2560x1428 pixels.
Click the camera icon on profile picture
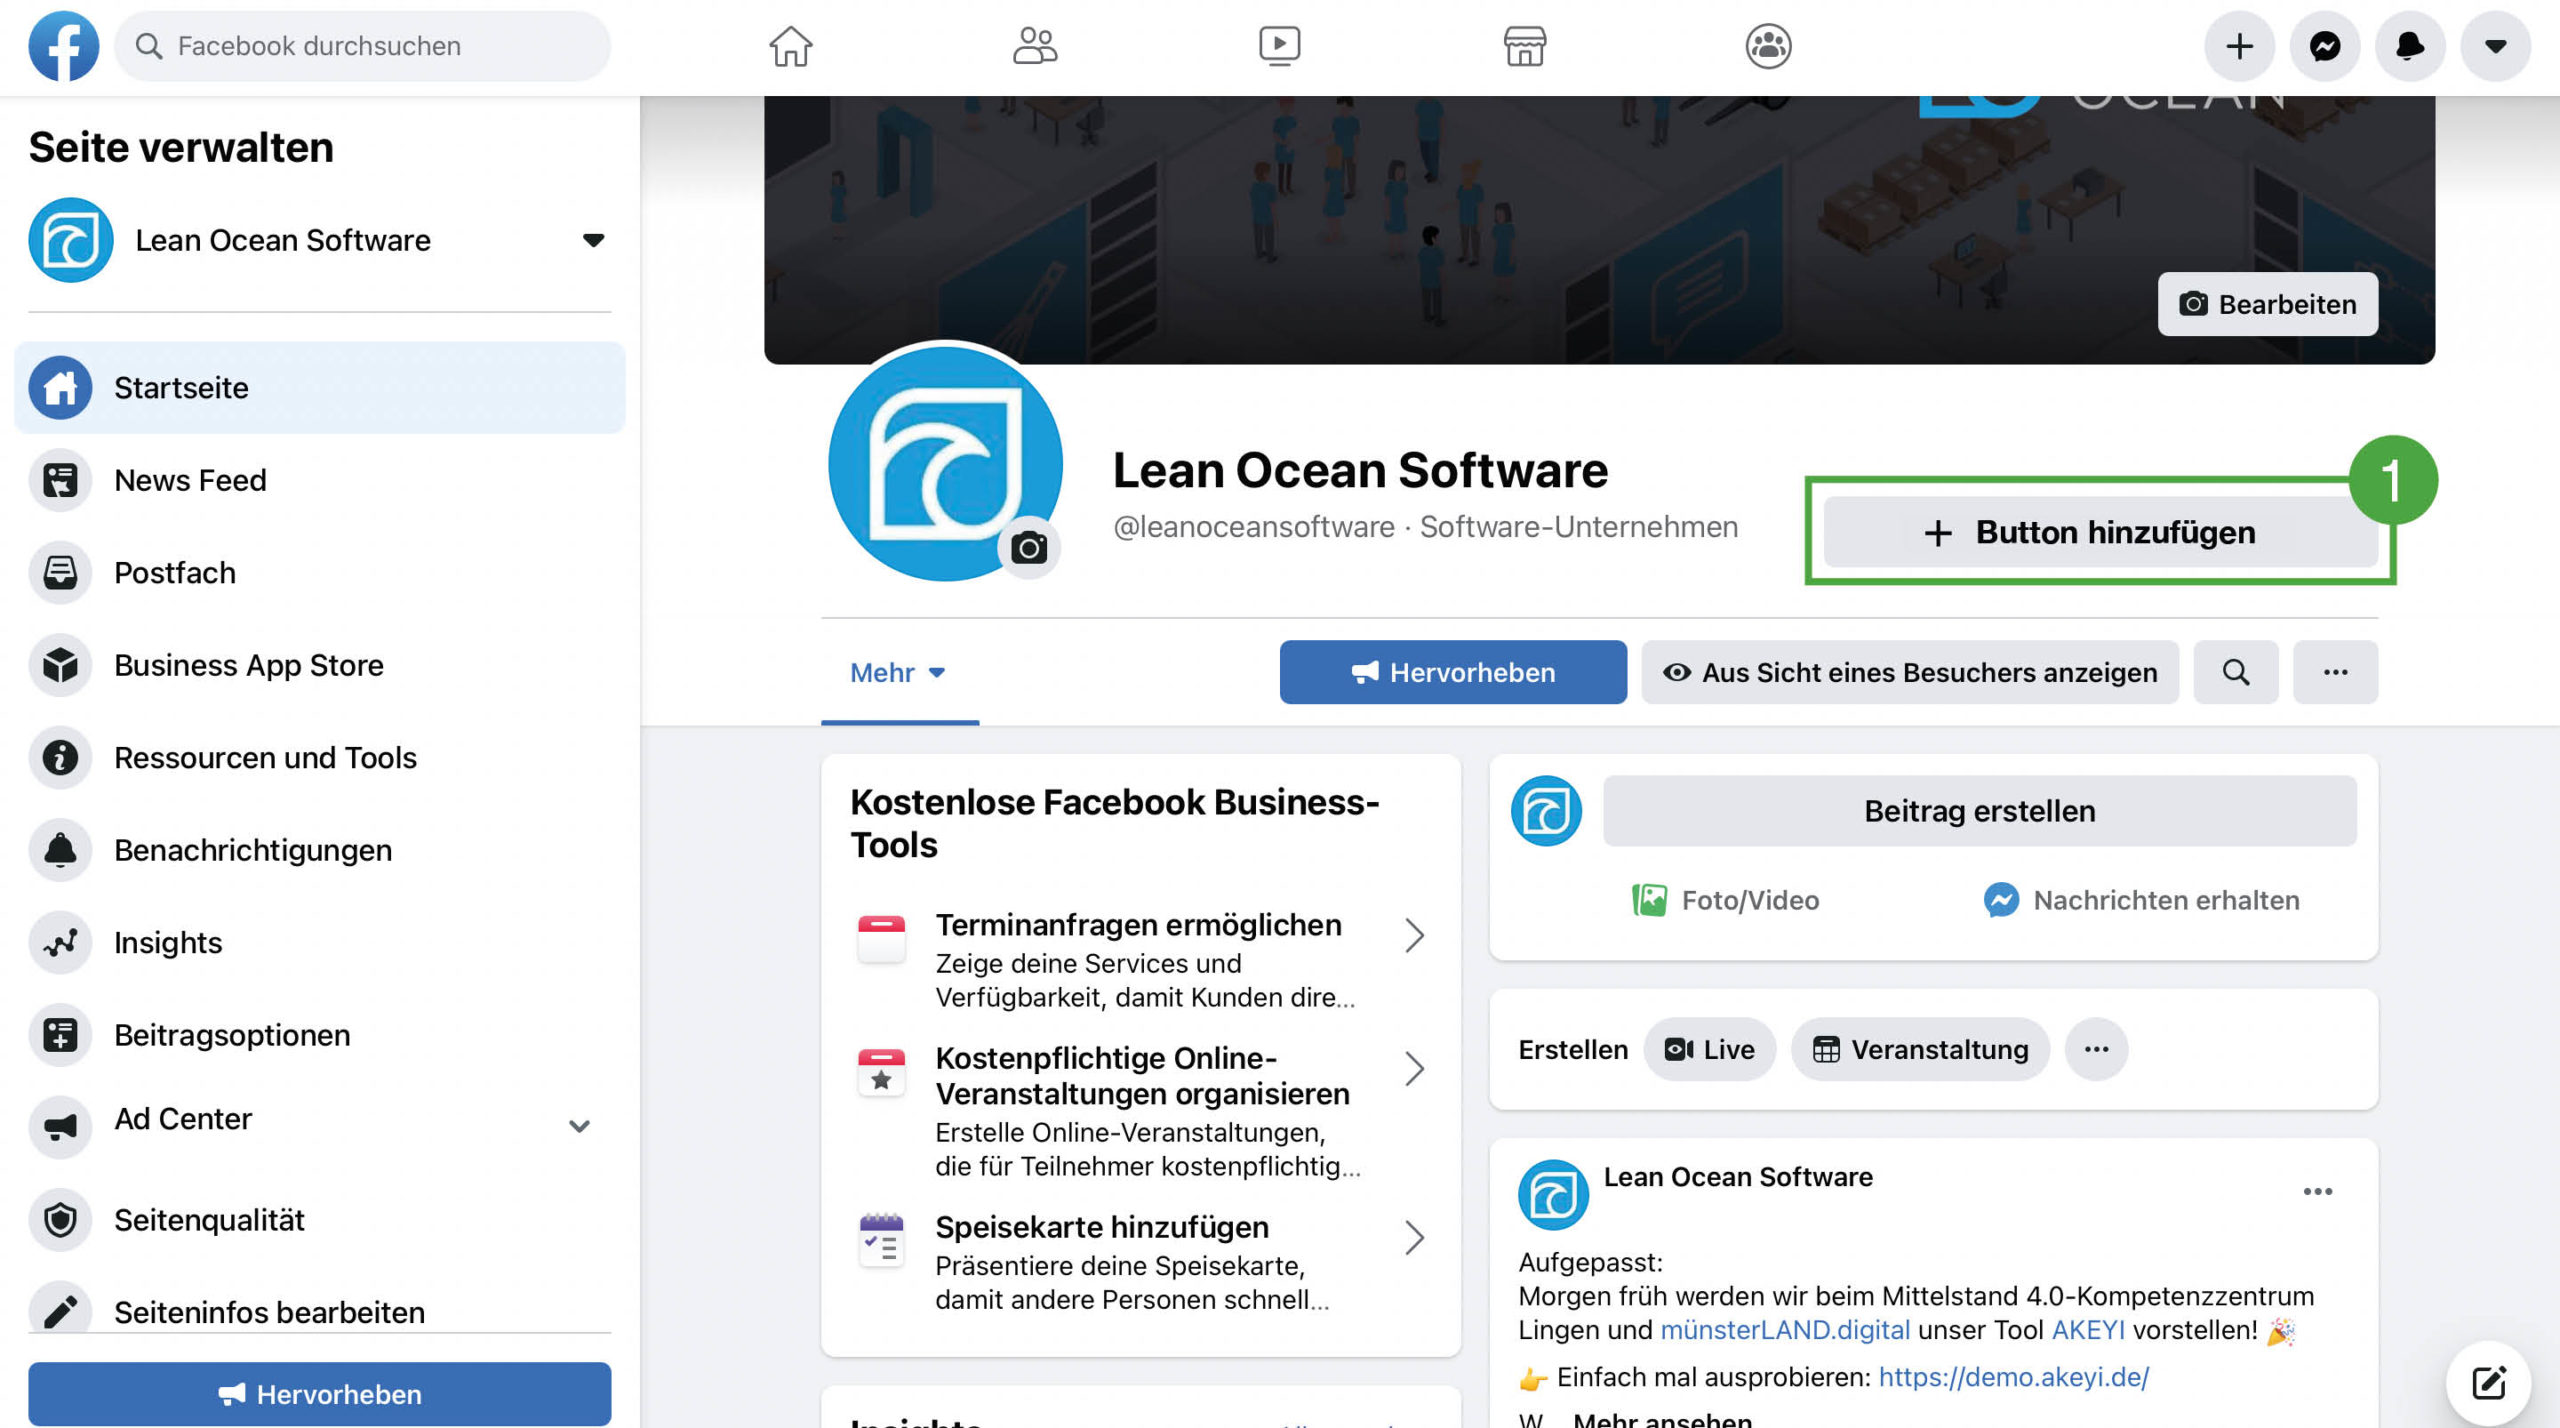click(x=1028, y=548)
